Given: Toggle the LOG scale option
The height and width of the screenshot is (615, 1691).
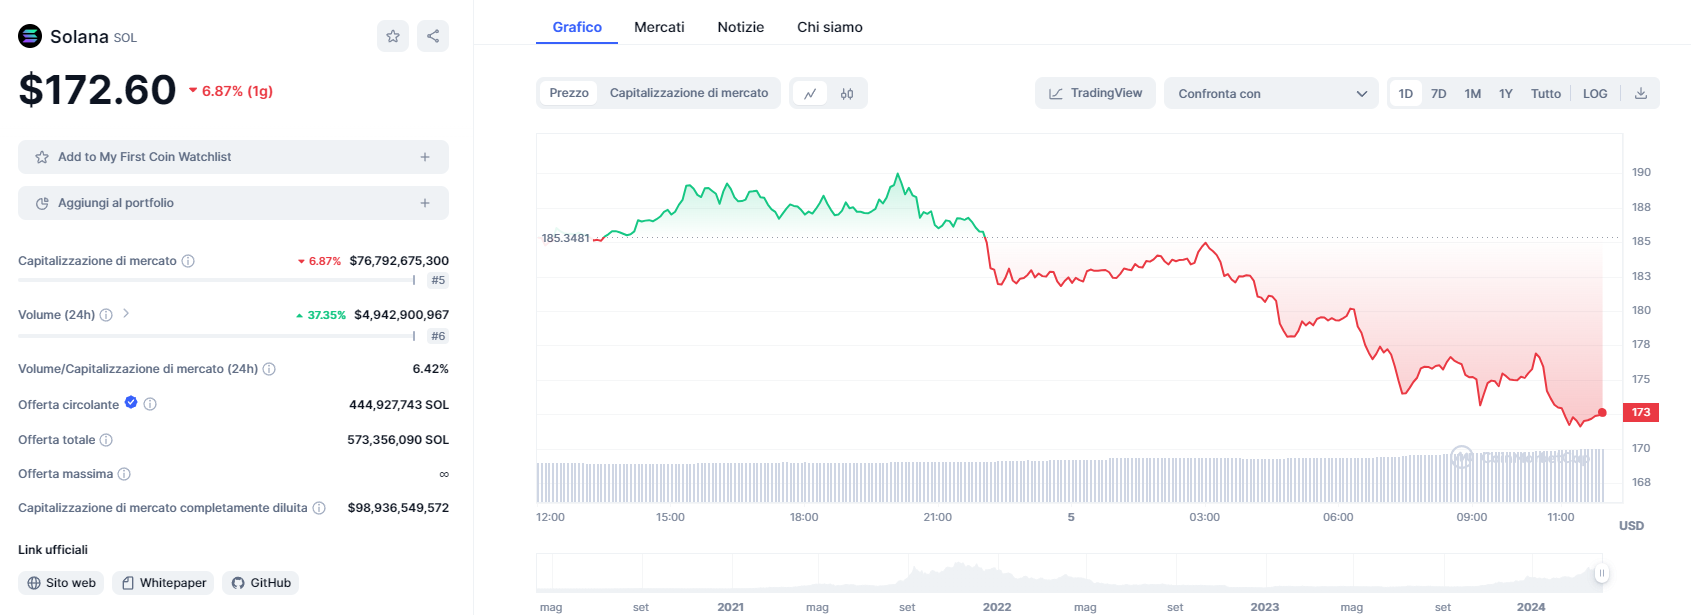Looking at the screenshot, I should pos(1595,93).
